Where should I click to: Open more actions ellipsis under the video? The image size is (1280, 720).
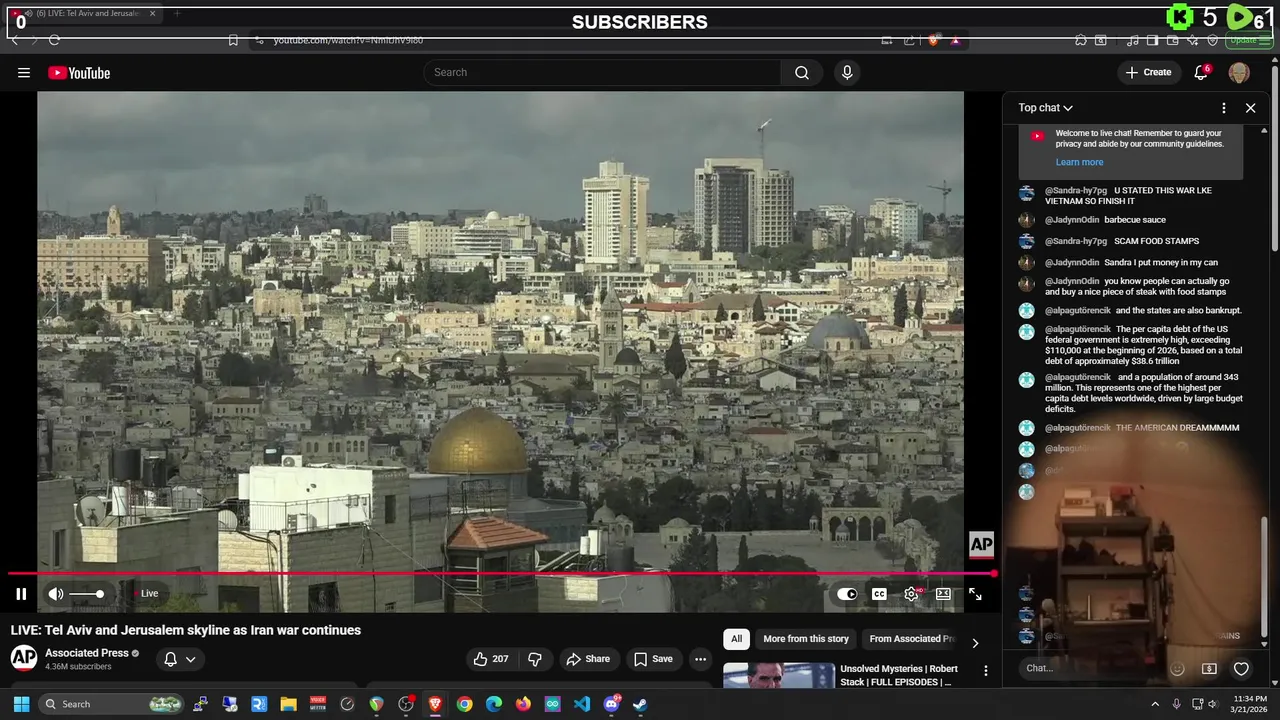(700, 659)
